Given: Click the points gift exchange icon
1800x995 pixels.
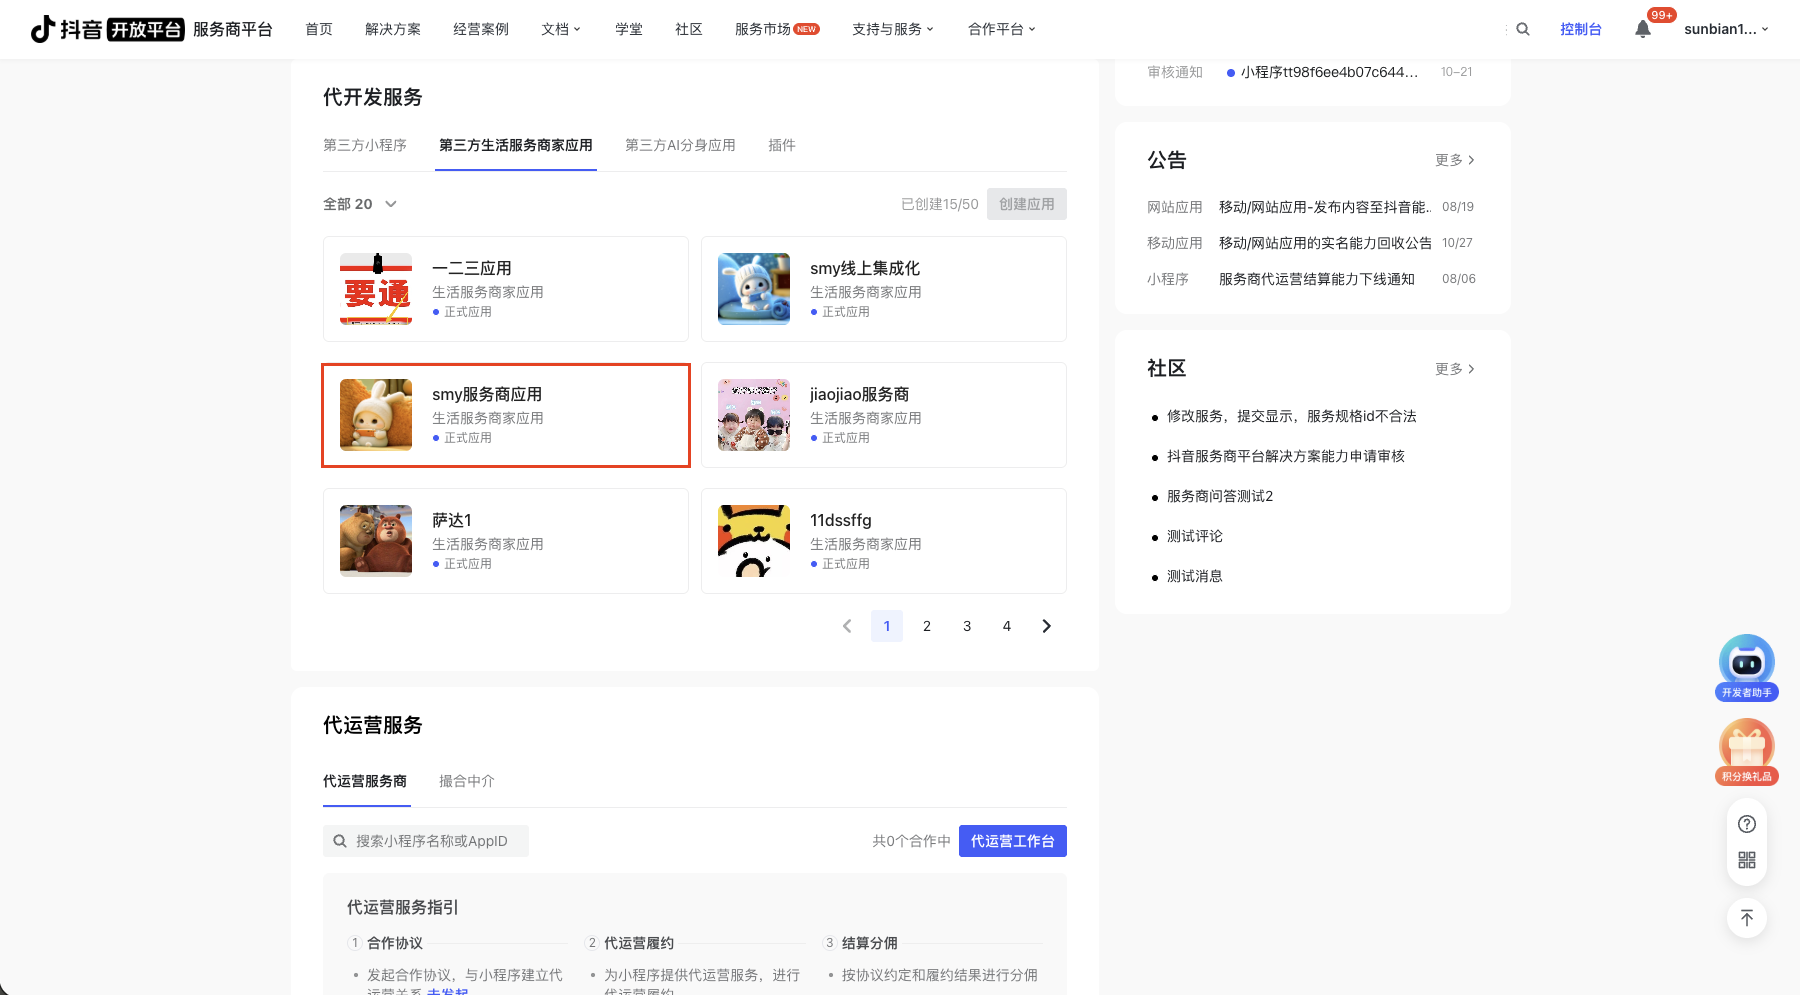Looking at the screenshot, I should (x=1746, y=748).
